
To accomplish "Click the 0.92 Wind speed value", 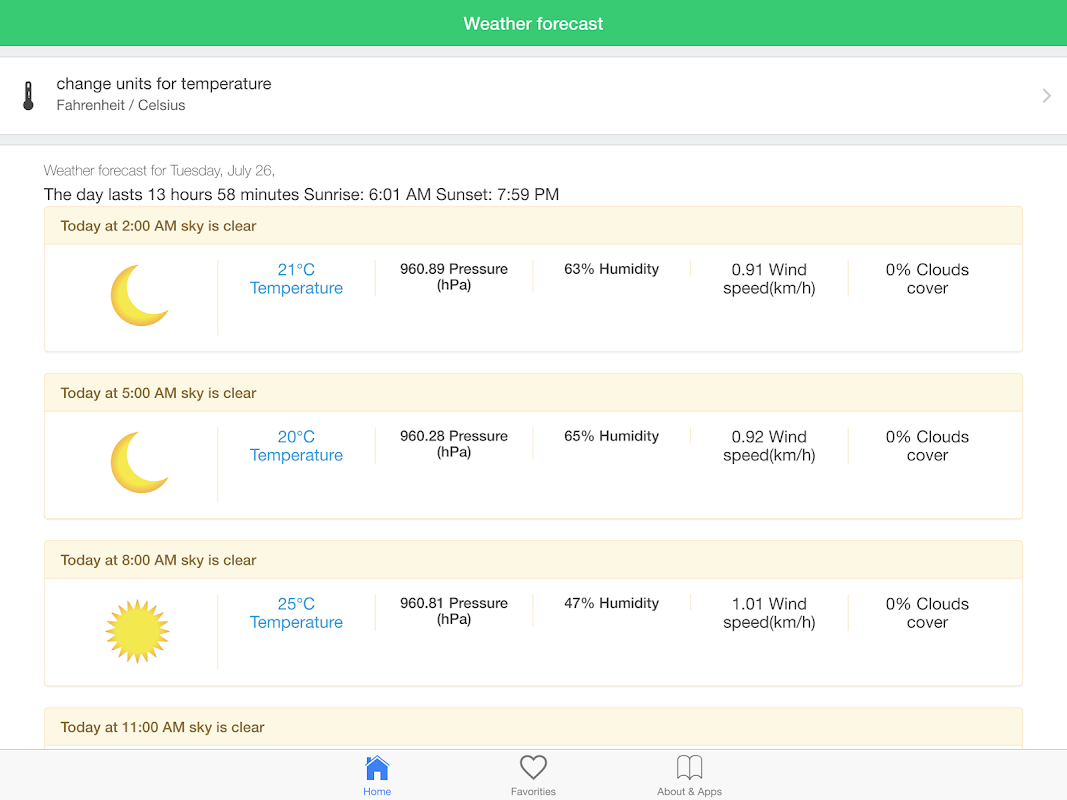I will [769, 446].
